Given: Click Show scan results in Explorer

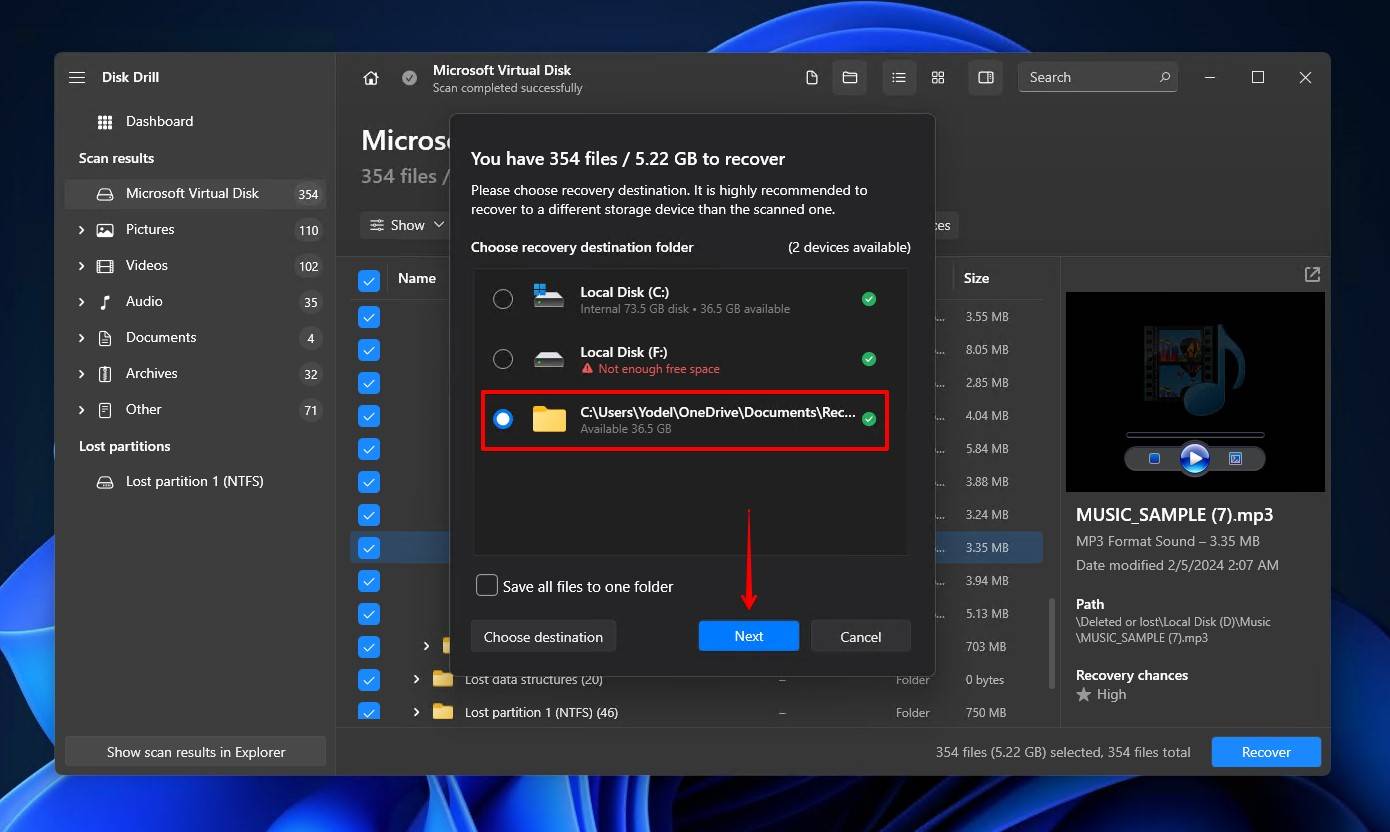Looking at the screenshot, I should click(196, 752).
